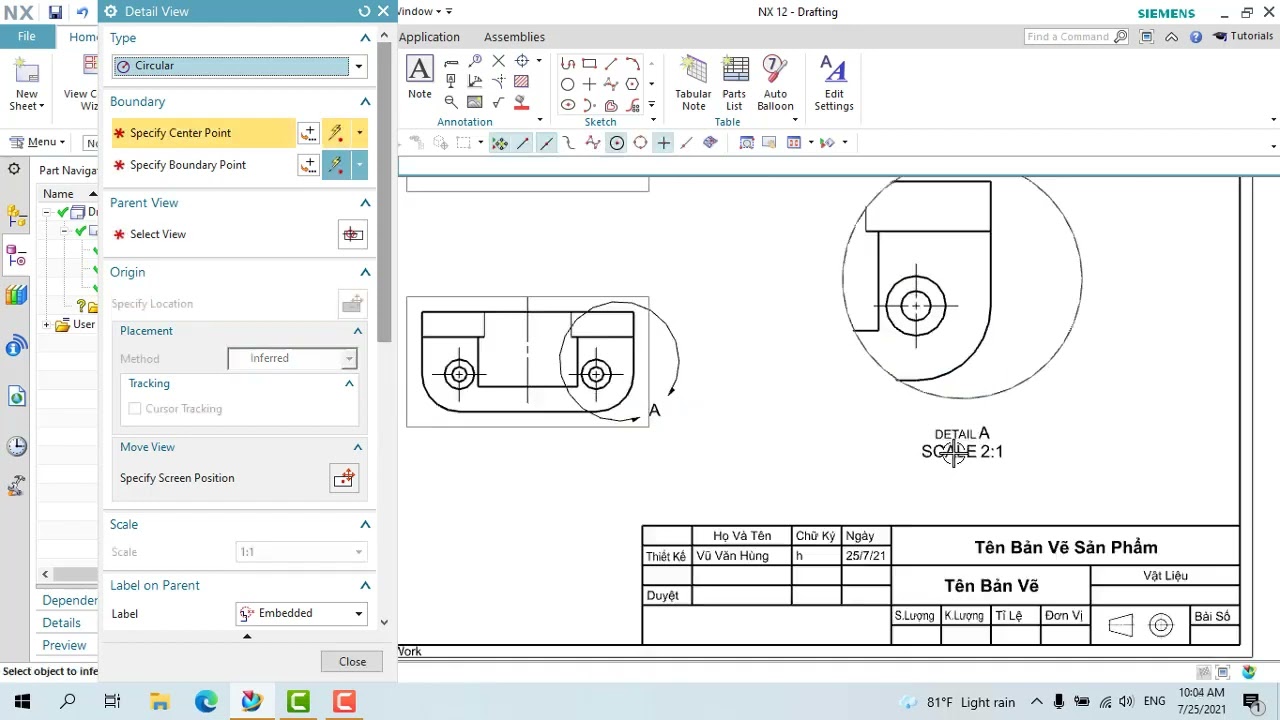
Task: Click the Area Fill crosshatch icon
Action: 521,82
